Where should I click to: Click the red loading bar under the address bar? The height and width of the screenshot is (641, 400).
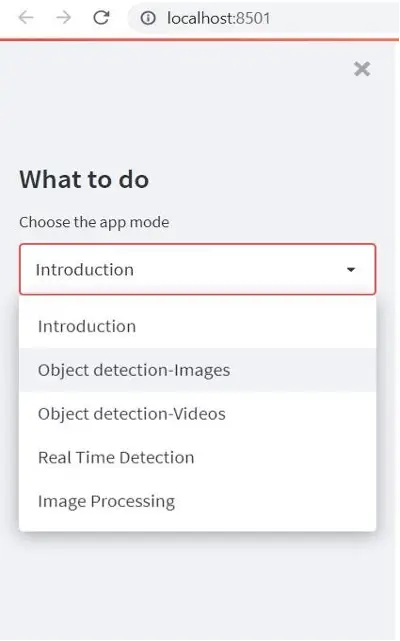[x=200, y=40]
